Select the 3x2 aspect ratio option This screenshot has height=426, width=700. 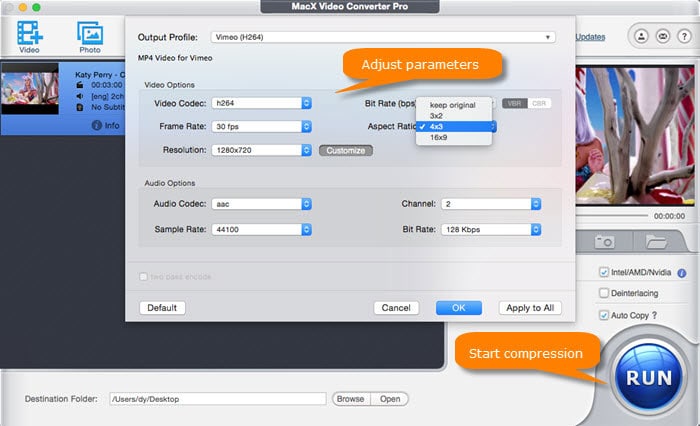(454, 116)
